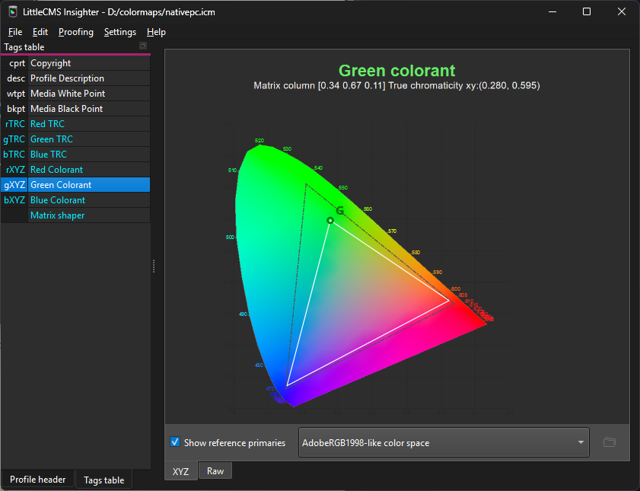Select the XYZ view tab

point(180,470)
